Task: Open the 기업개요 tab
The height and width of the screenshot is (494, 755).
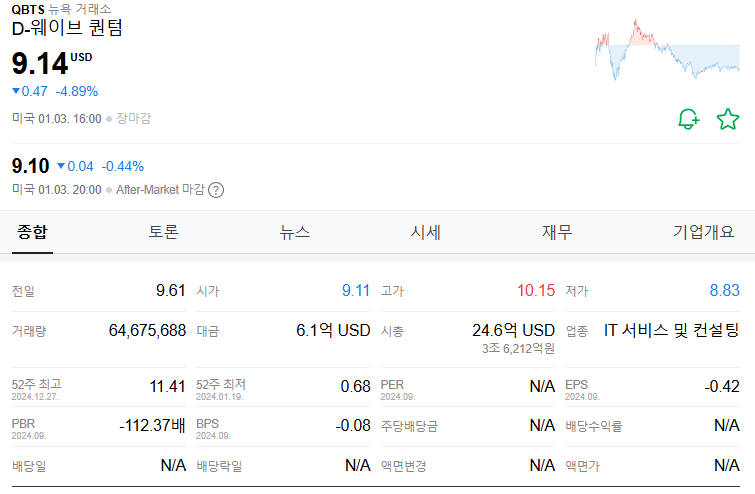Action: coord(703,232)
